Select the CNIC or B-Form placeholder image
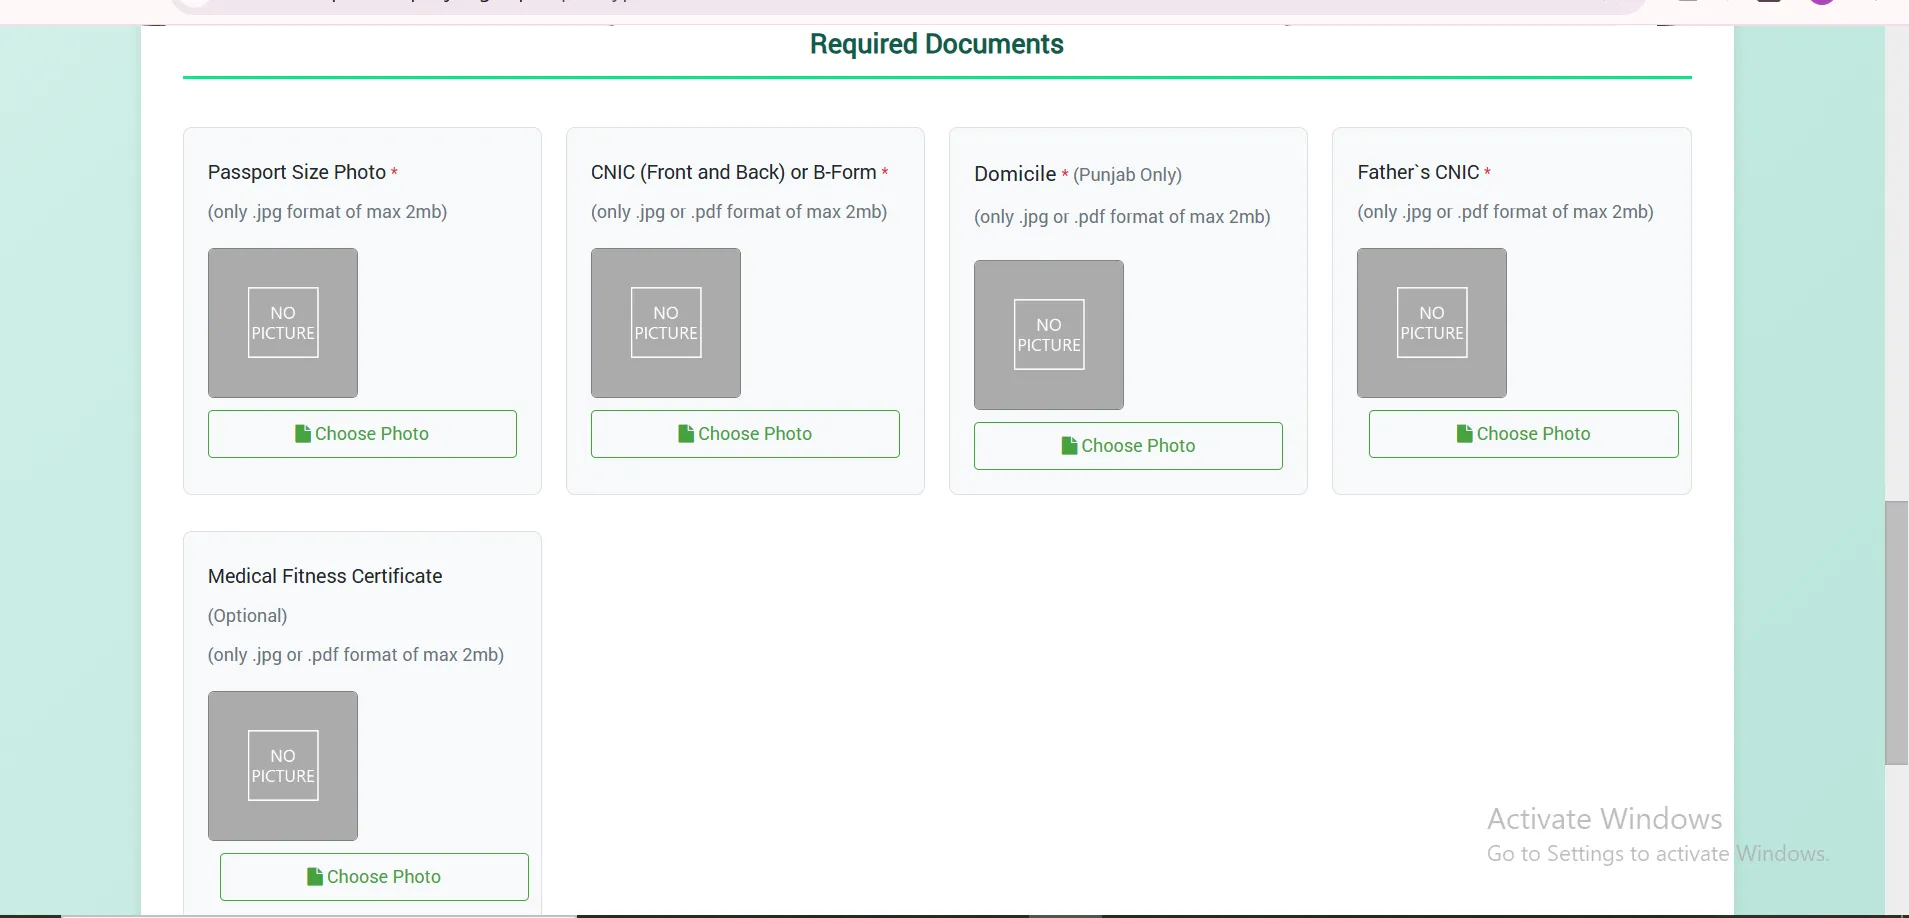The width and height of the screenshot is (1909, 918). tap(666, 323)
